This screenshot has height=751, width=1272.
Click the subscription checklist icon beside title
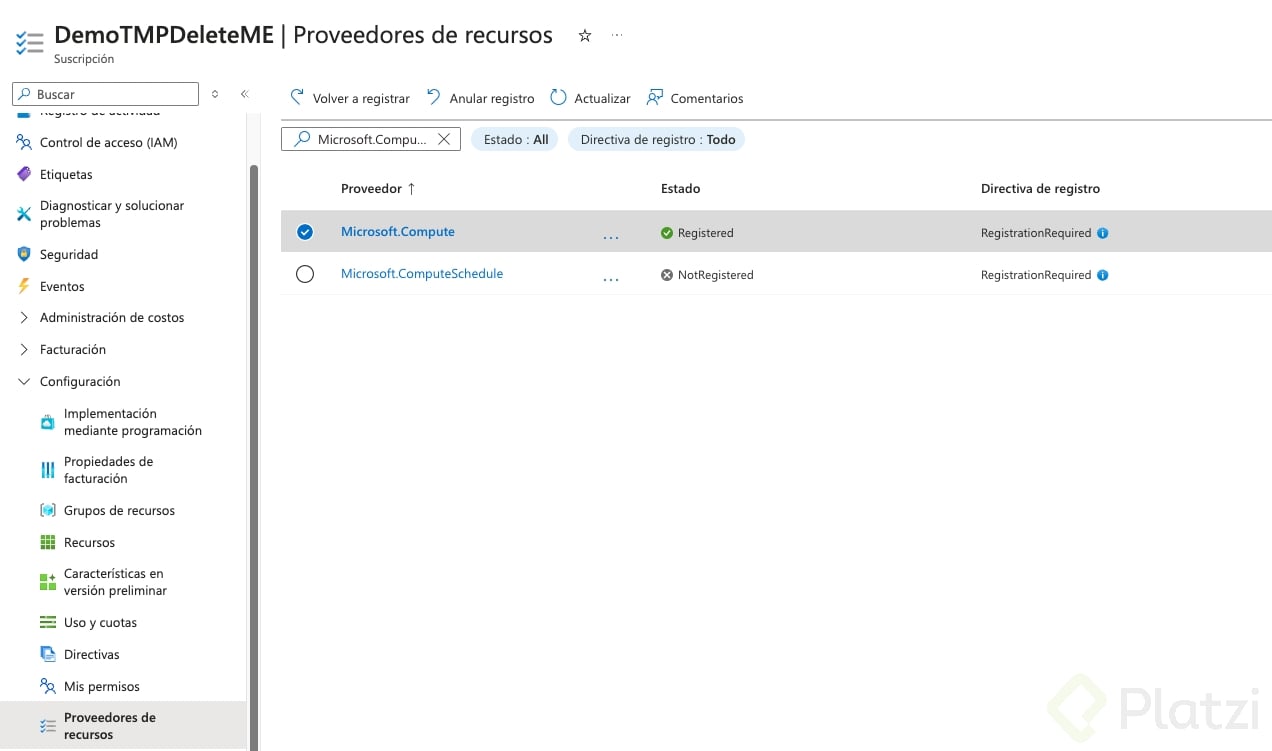tap(29, 43)
